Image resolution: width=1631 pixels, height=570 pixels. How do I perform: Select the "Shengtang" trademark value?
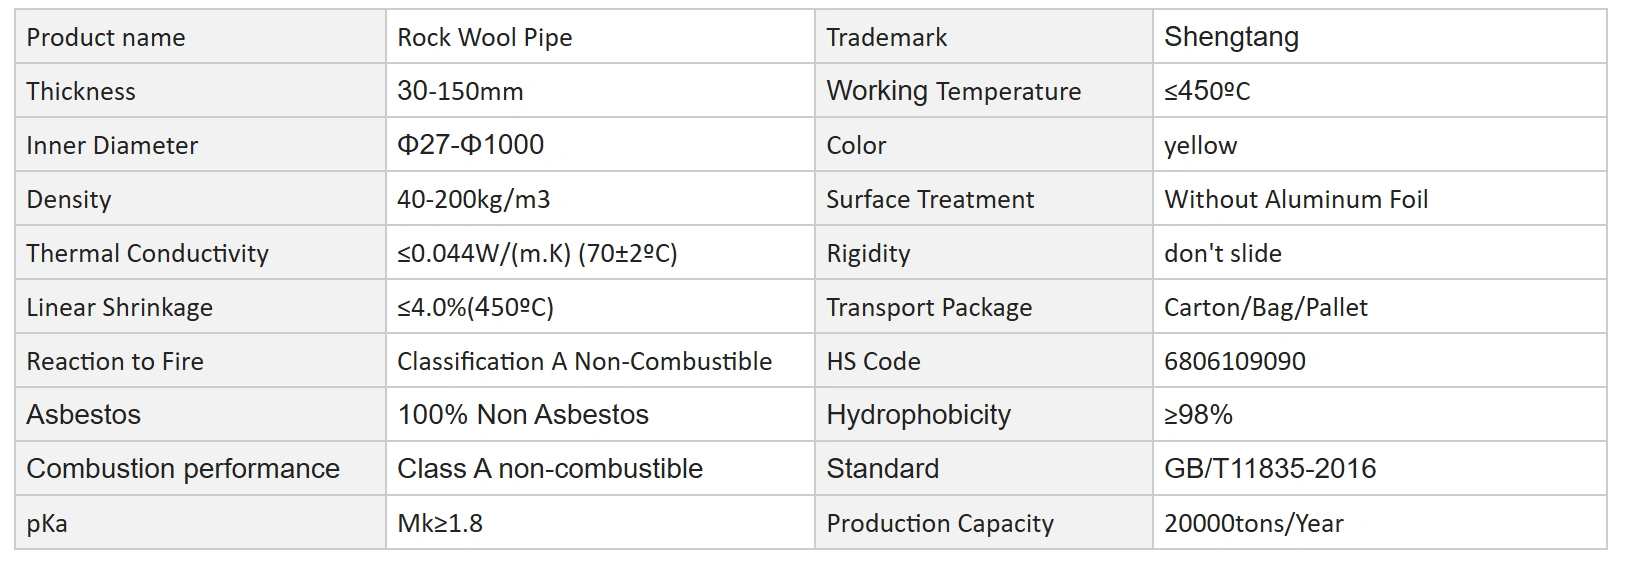click(x=1231, y=38)
